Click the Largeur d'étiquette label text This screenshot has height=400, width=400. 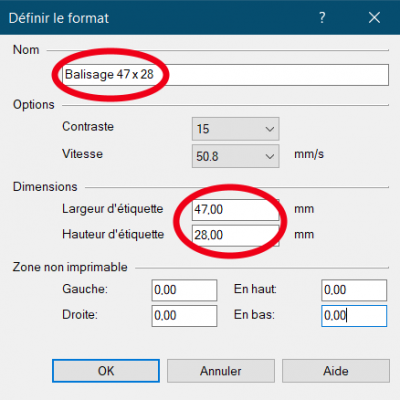(113, 209)
